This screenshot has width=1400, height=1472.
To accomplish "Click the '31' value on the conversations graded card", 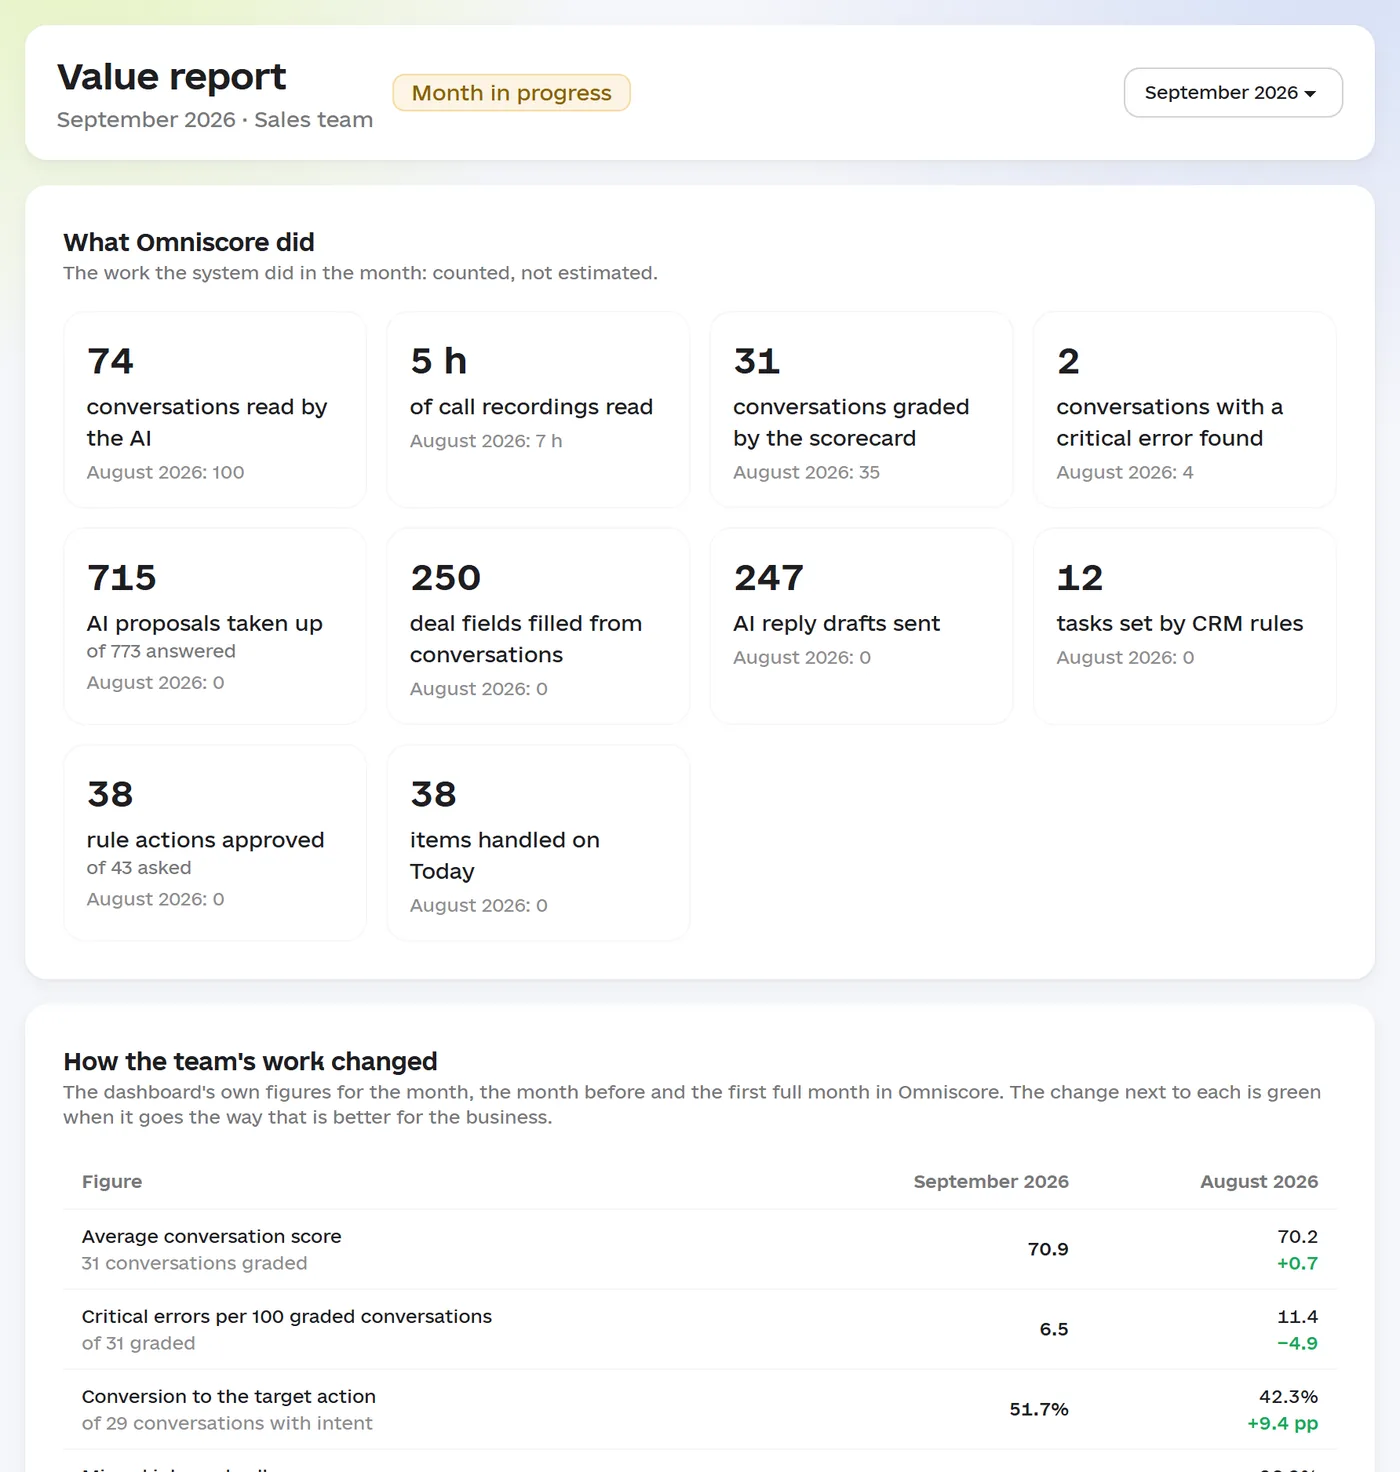I will tap(756, 361).
